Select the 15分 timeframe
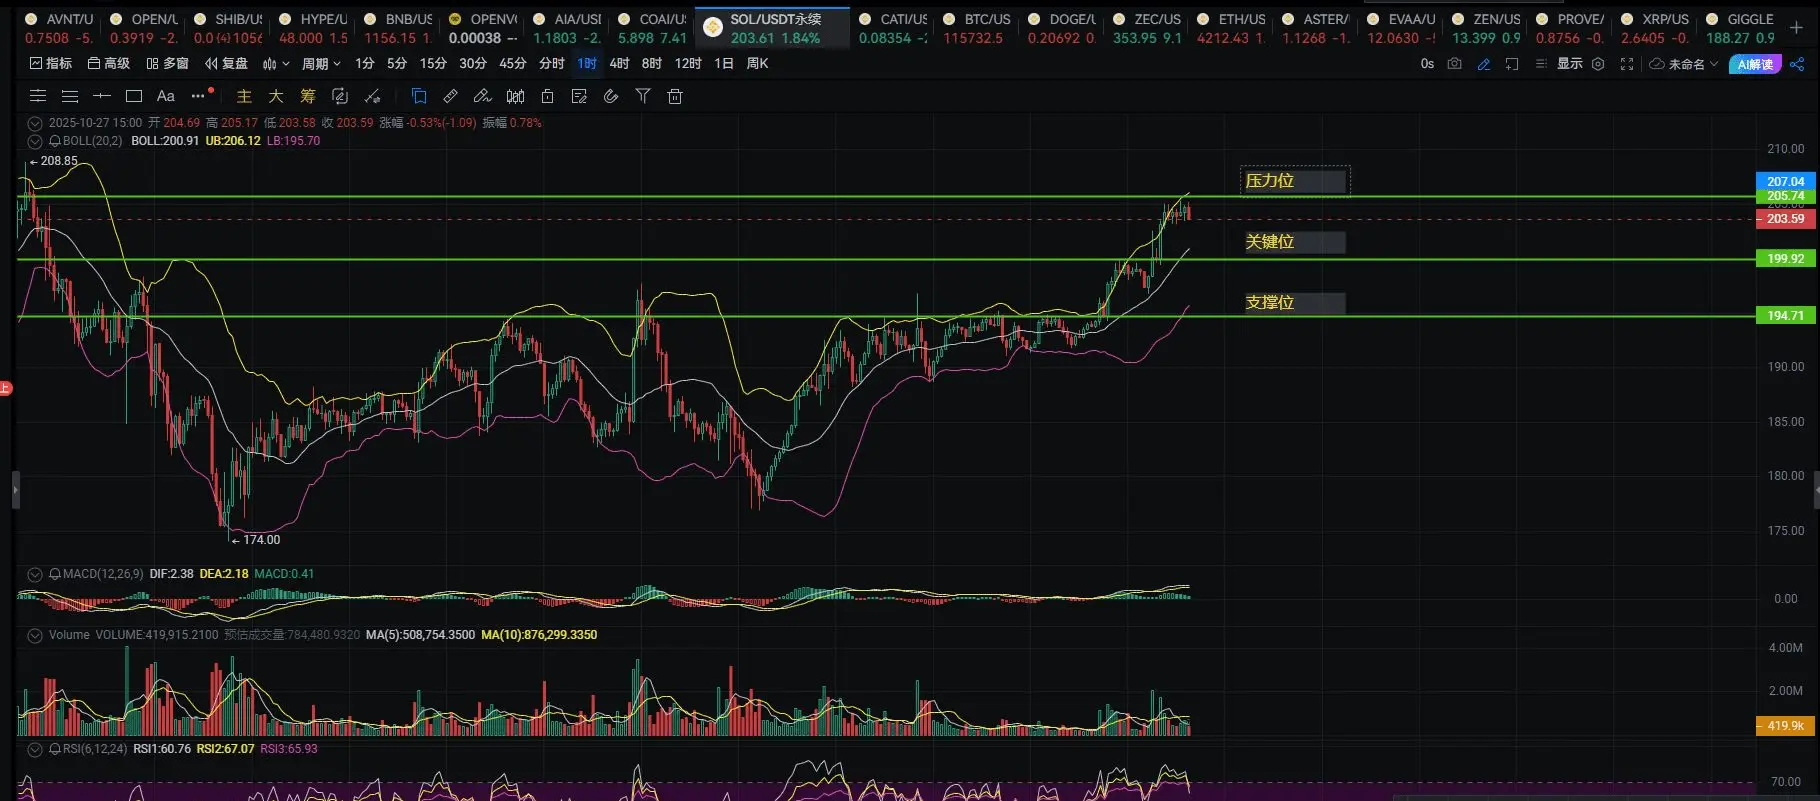This screenshot has width=1820, height=801. point(433,63)
